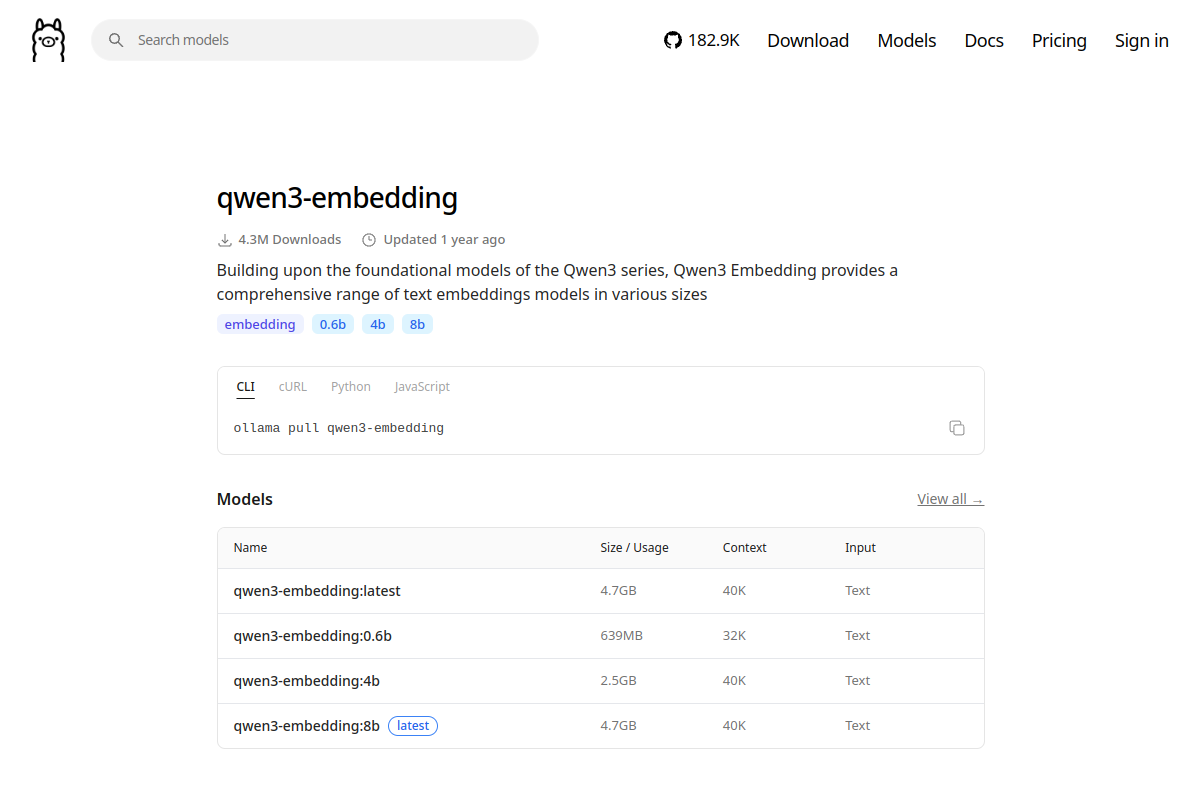
Task: Click the Context column header
Action: pyautogui.click(x=744, y=548)
